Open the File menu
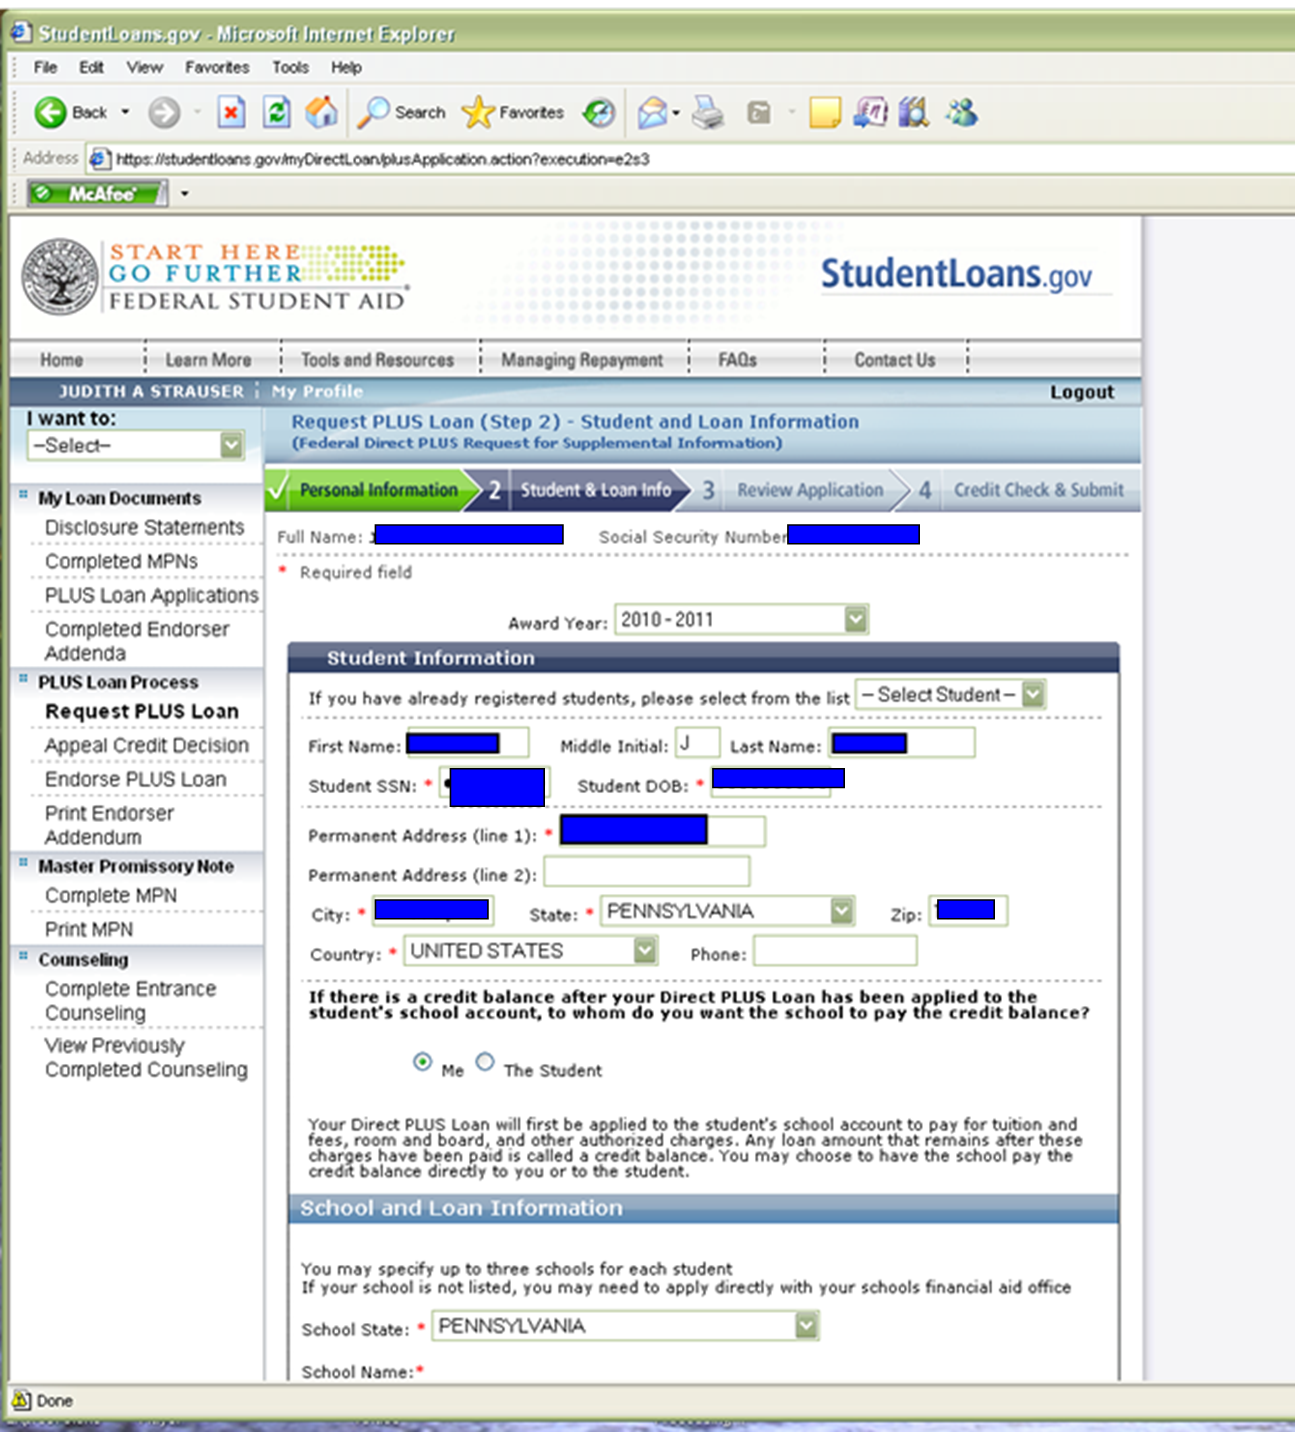1295x1432 pixels. tap(45, 67)
